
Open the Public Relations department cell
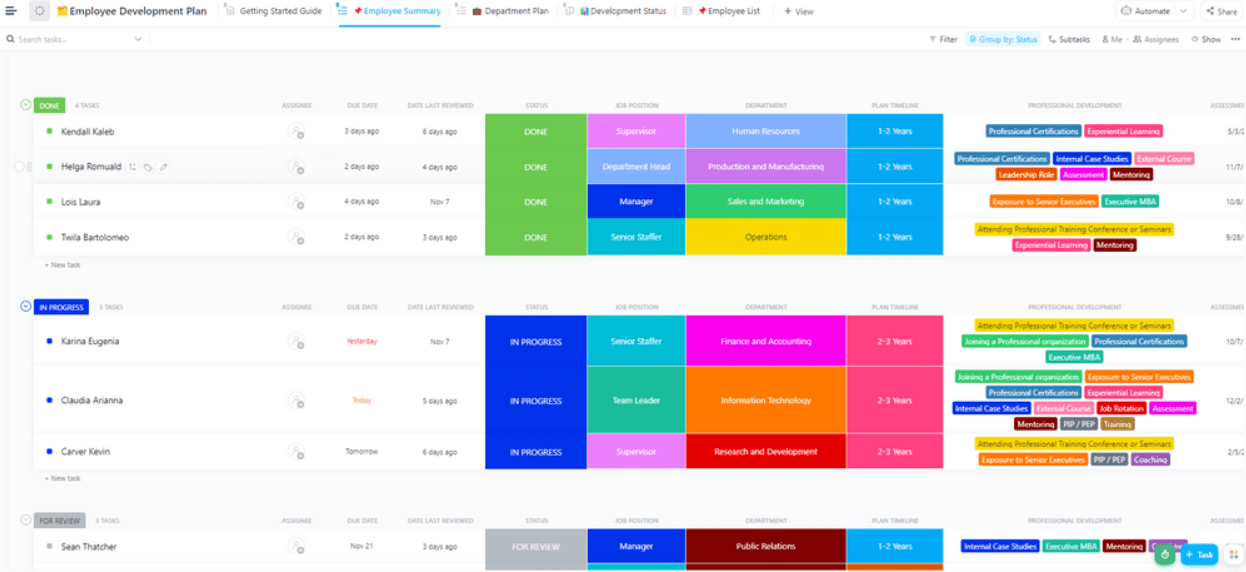(766, 547)
